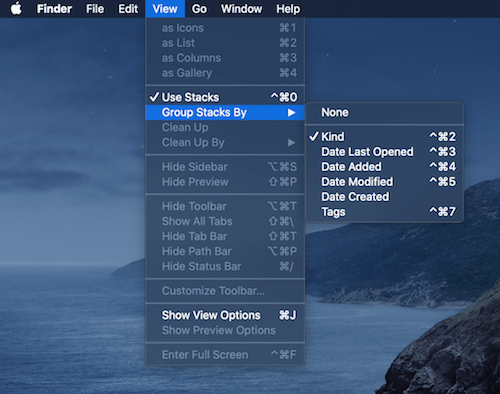Open the File menu
The height and width of the screenshot is (394, 500).
click(95, 9)
